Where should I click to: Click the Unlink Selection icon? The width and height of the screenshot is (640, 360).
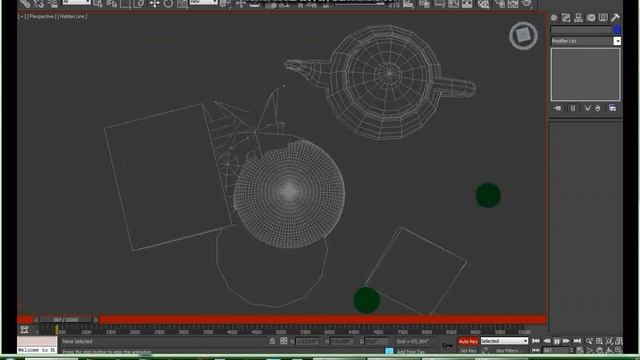tap(39, 4)
